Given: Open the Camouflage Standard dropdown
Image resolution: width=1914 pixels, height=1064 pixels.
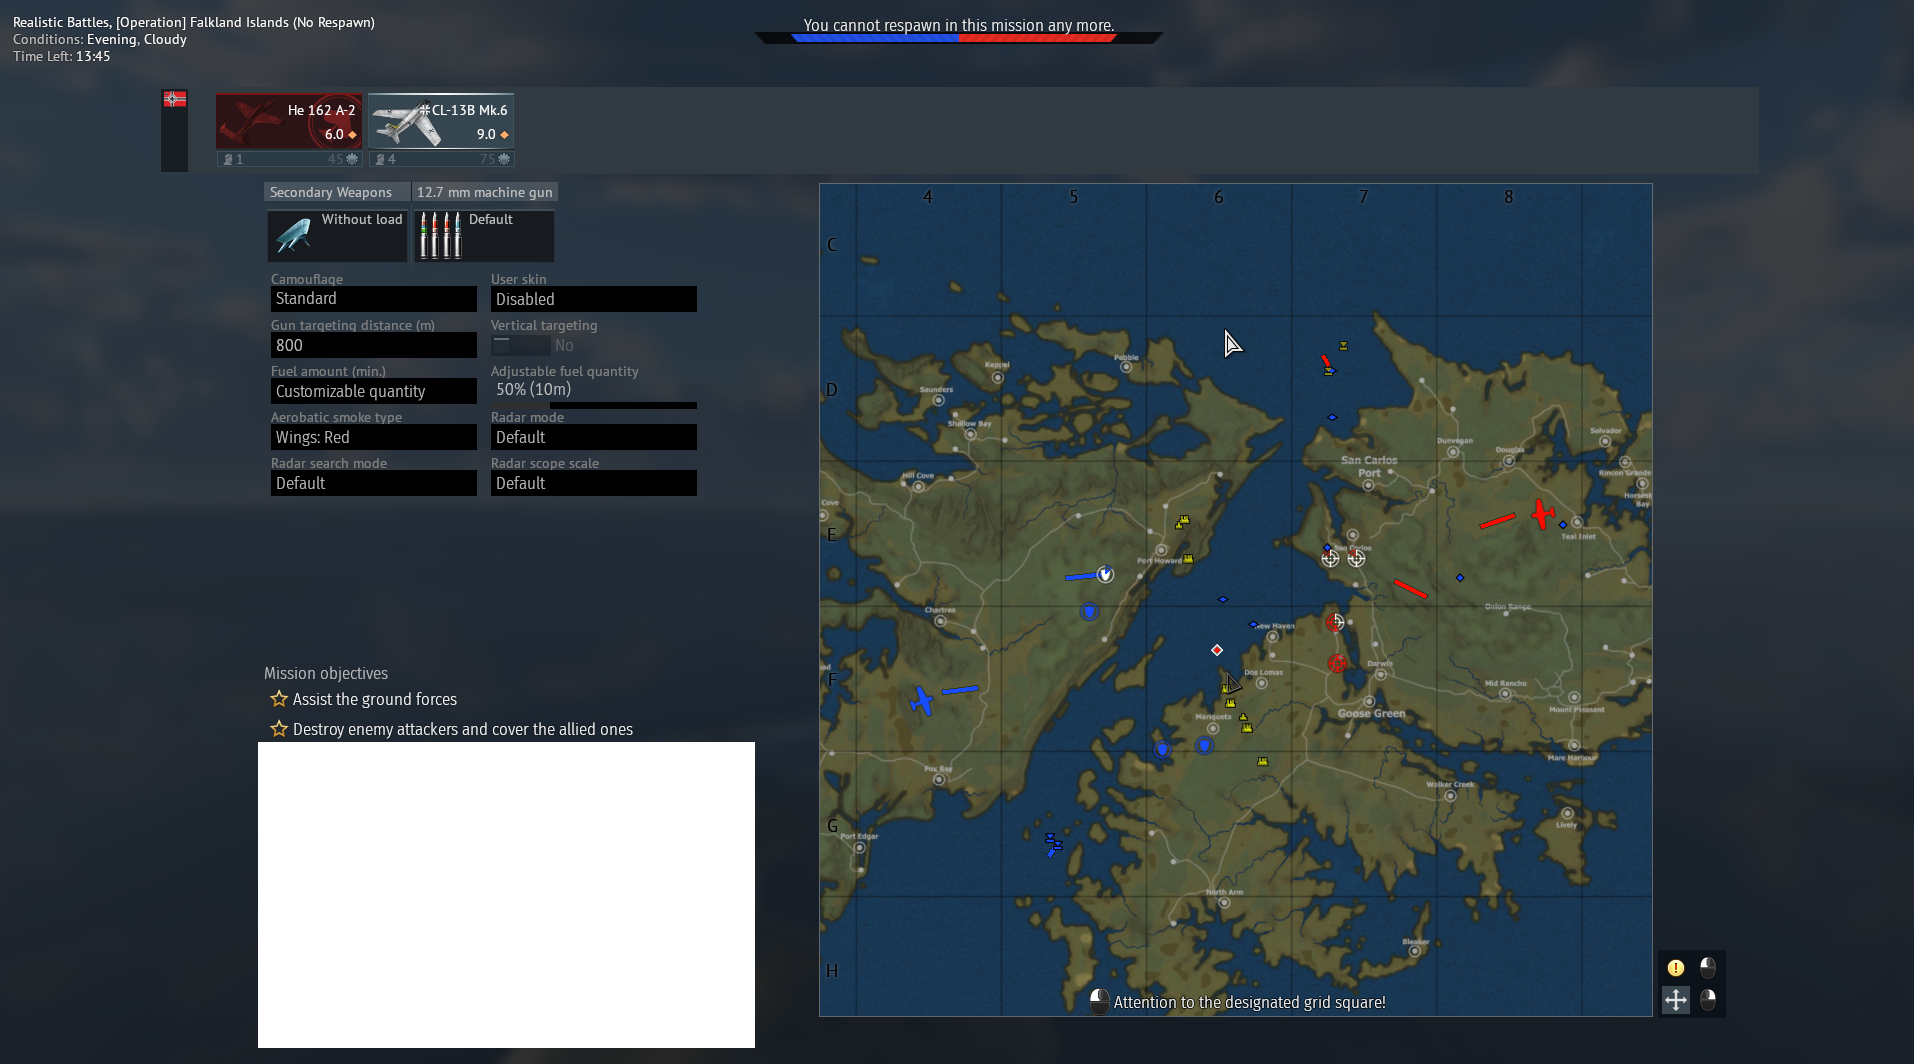Looking at the screenshot, I should coord(373,299).
